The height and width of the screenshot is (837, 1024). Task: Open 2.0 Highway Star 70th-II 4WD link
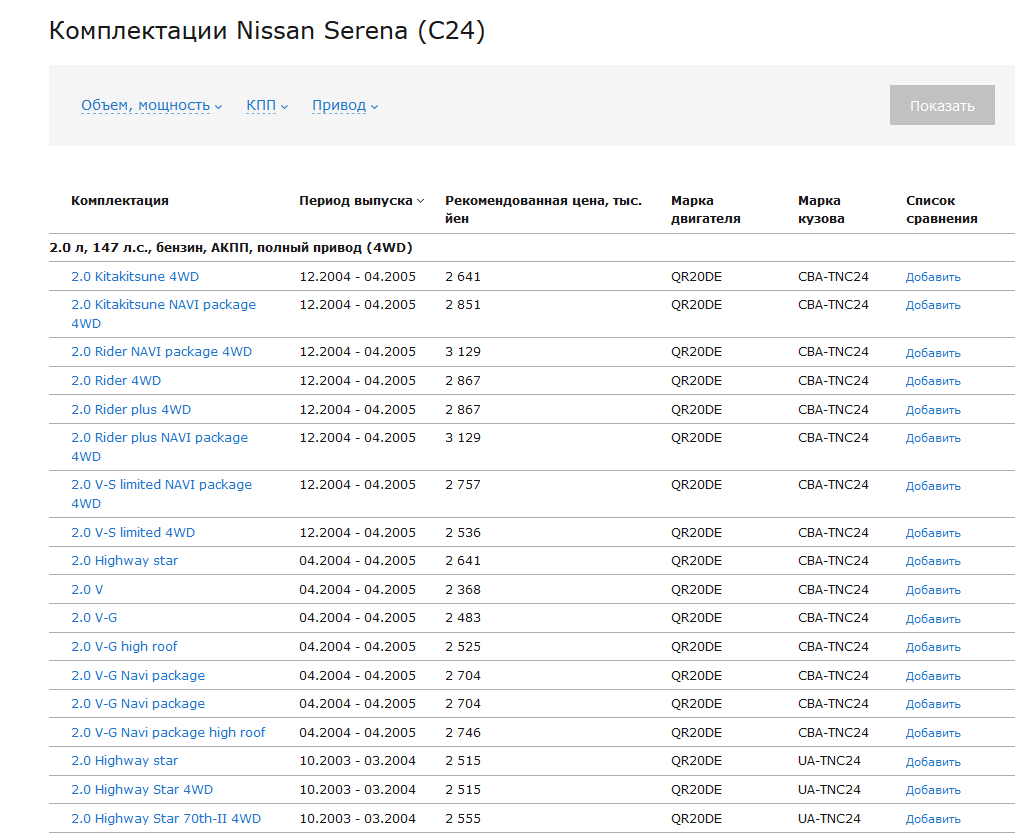(166, 818)
